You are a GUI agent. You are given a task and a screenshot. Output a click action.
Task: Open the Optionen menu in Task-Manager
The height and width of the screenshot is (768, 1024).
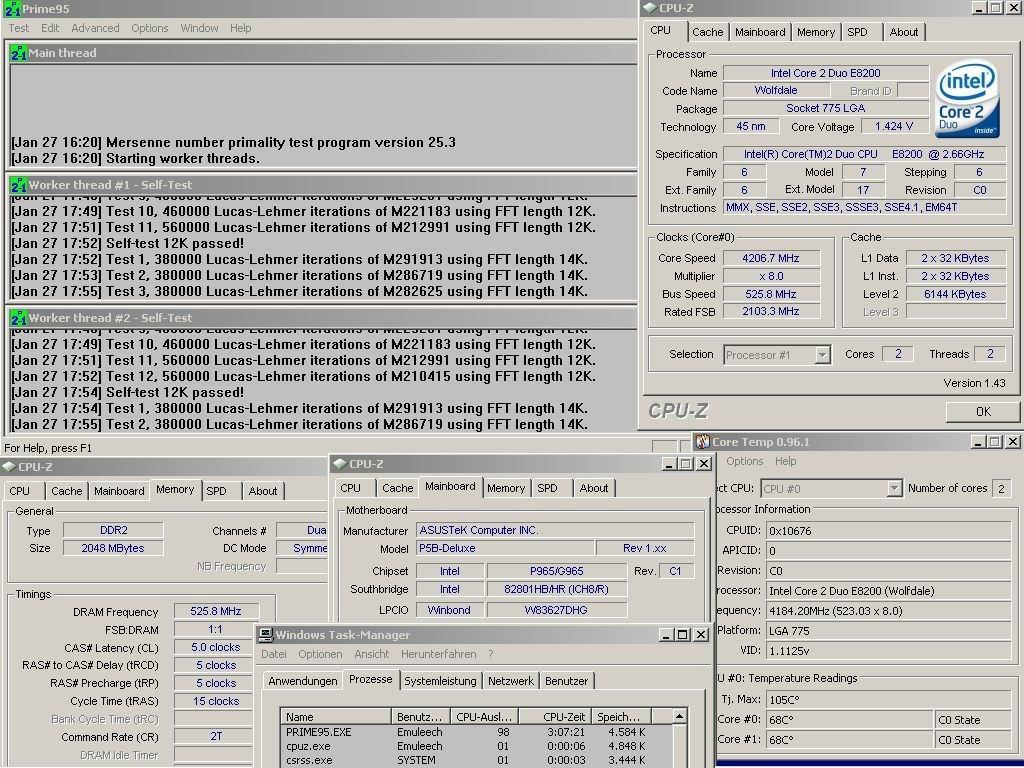coord(320,654)
